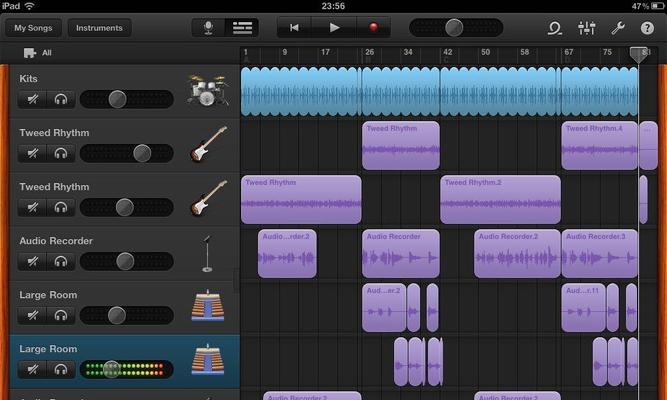The width and height of the screenshot is (667, 400).
Task: Select first Large Room instrument icon
Action: point(208,306)
